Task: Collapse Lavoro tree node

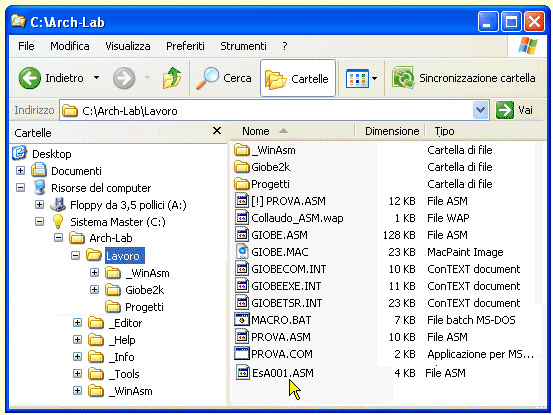Action: tap(75, 256)
